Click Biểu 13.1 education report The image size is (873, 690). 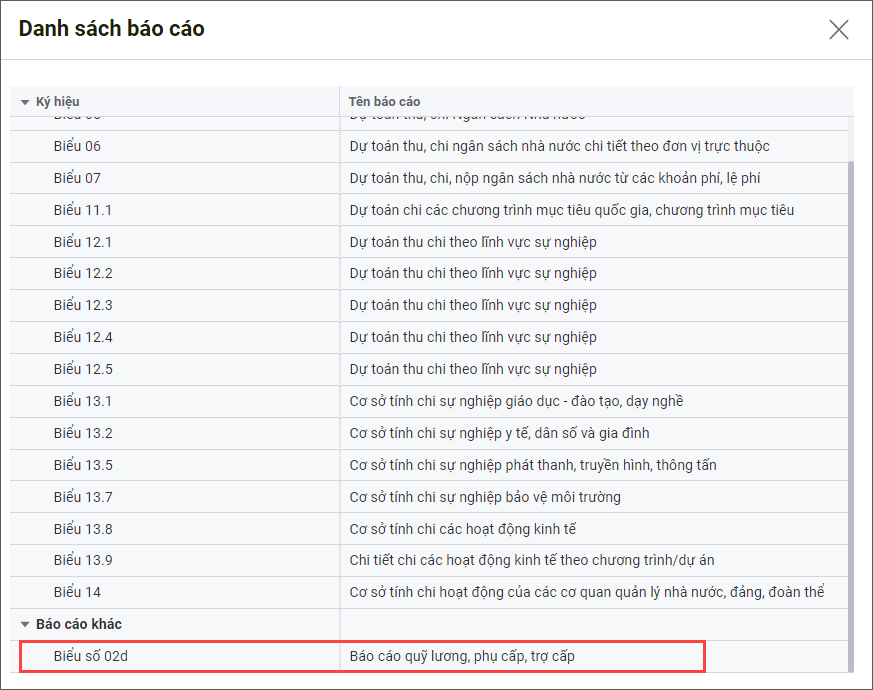(x=83, y=401)
